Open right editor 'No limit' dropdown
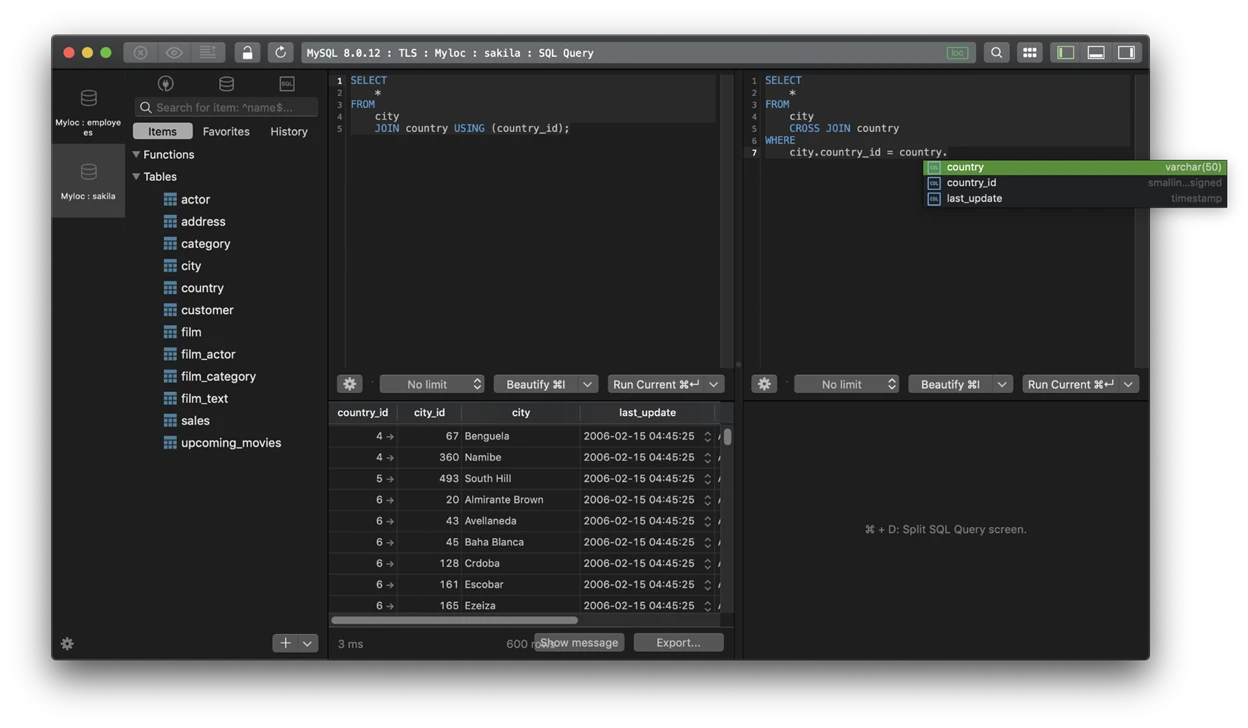This screenshot has width=1248, height=728. click(x=846, y=384)
